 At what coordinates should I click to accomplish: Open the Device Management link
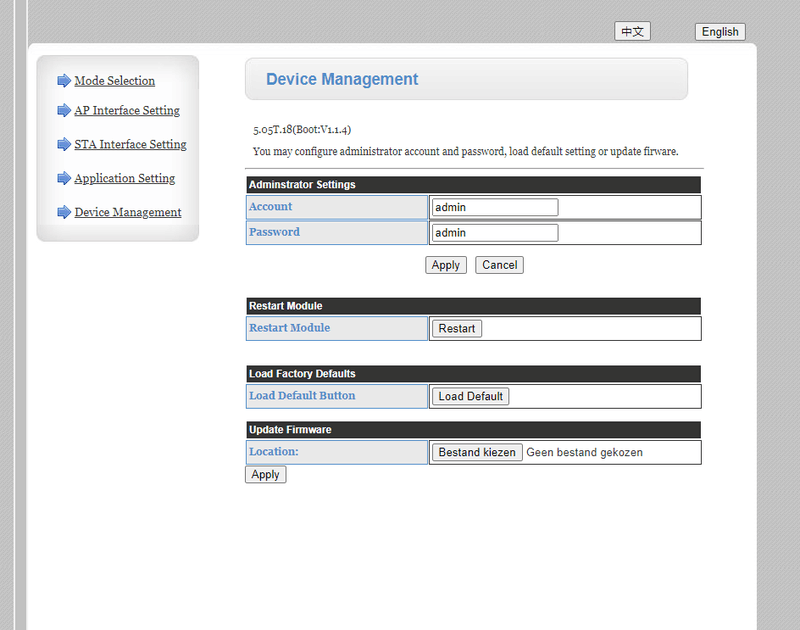(x=128, y=213)
